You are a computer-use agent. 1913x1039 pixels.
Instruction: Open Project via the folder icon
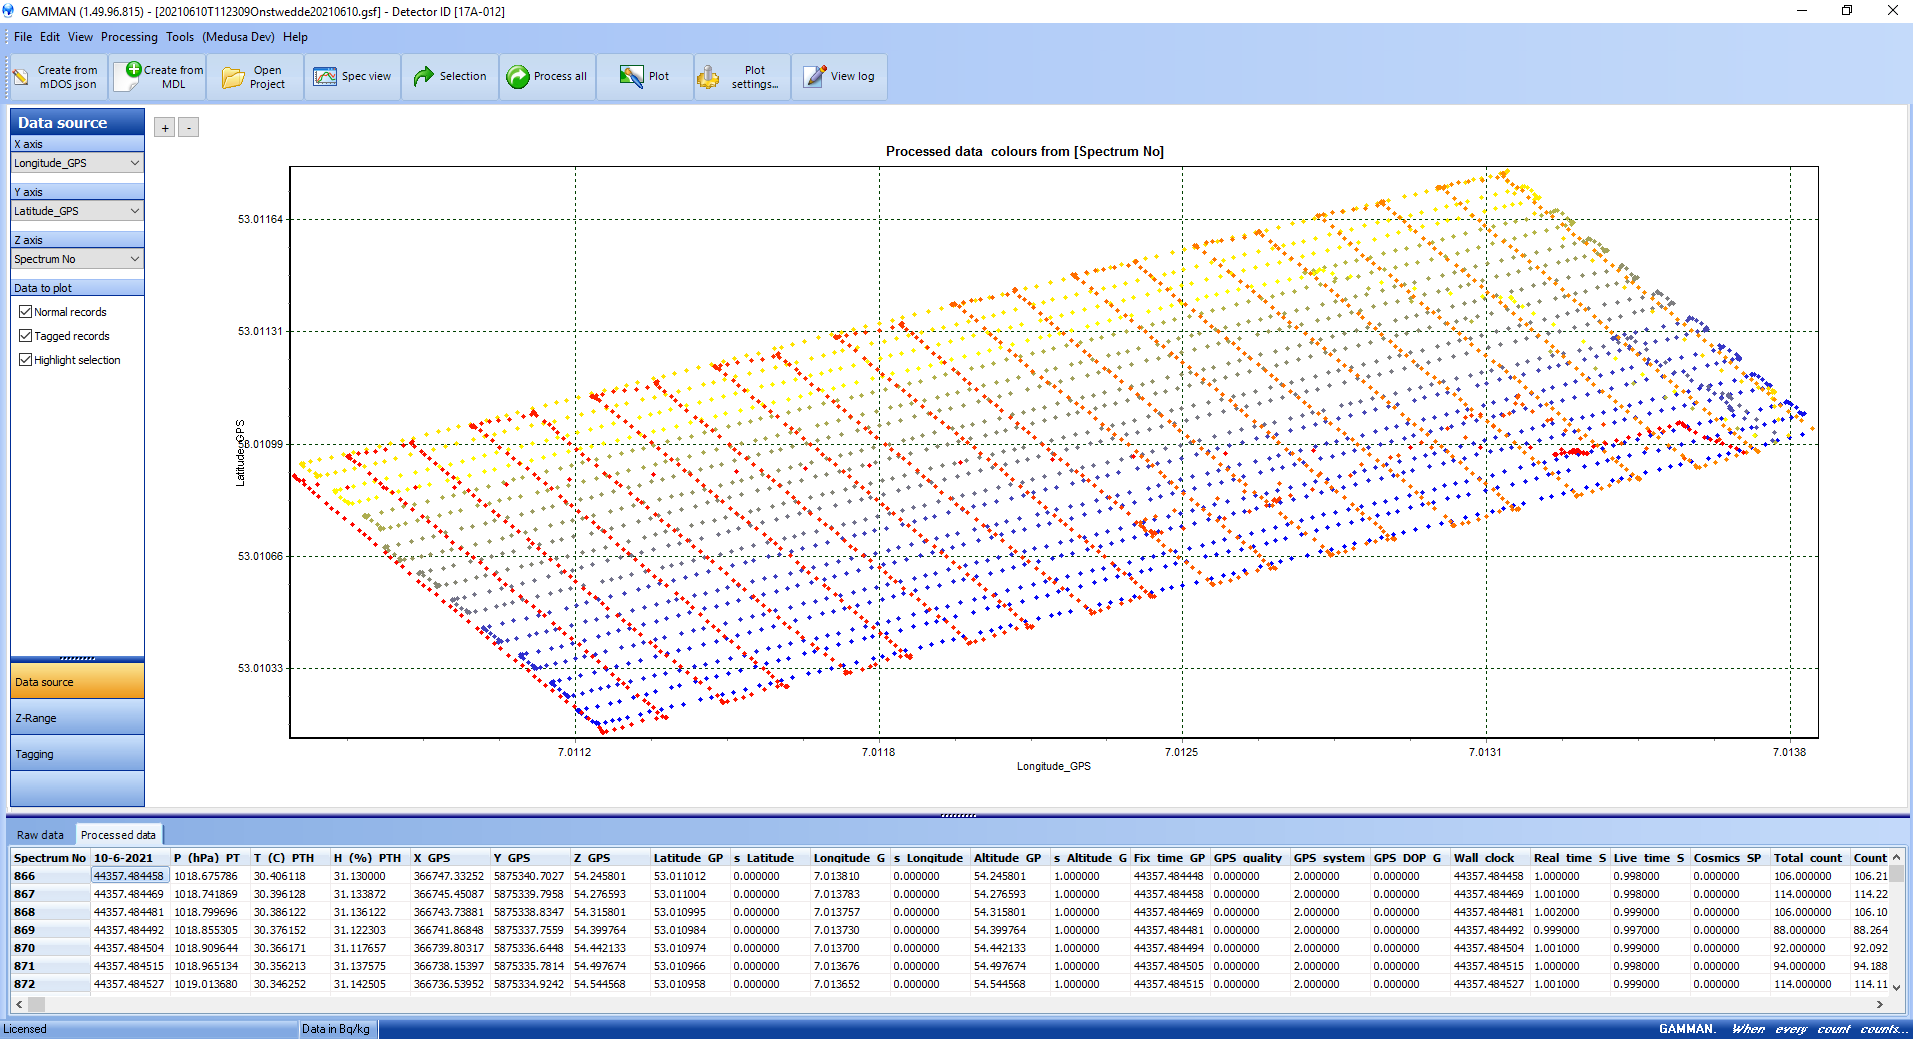point(233,77)
